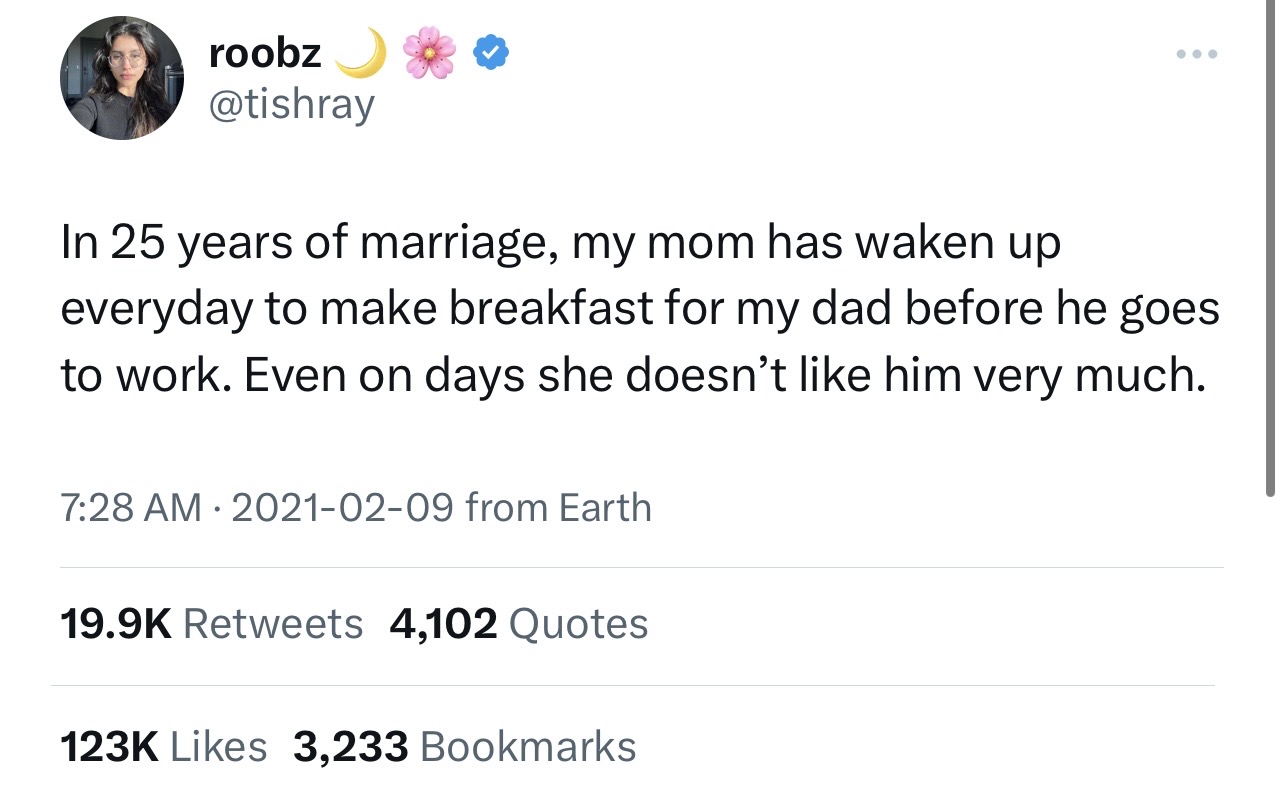Click the "from Earth" location label
1284x799 pixels.
coord(558,508)
